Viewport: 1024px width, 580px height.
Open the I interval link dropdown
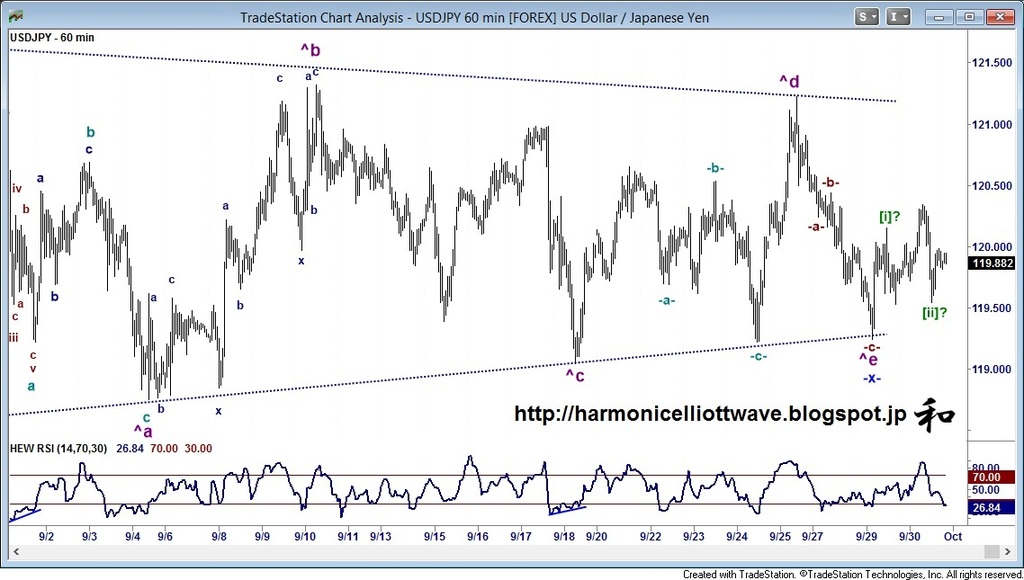[x=899, y=17]
